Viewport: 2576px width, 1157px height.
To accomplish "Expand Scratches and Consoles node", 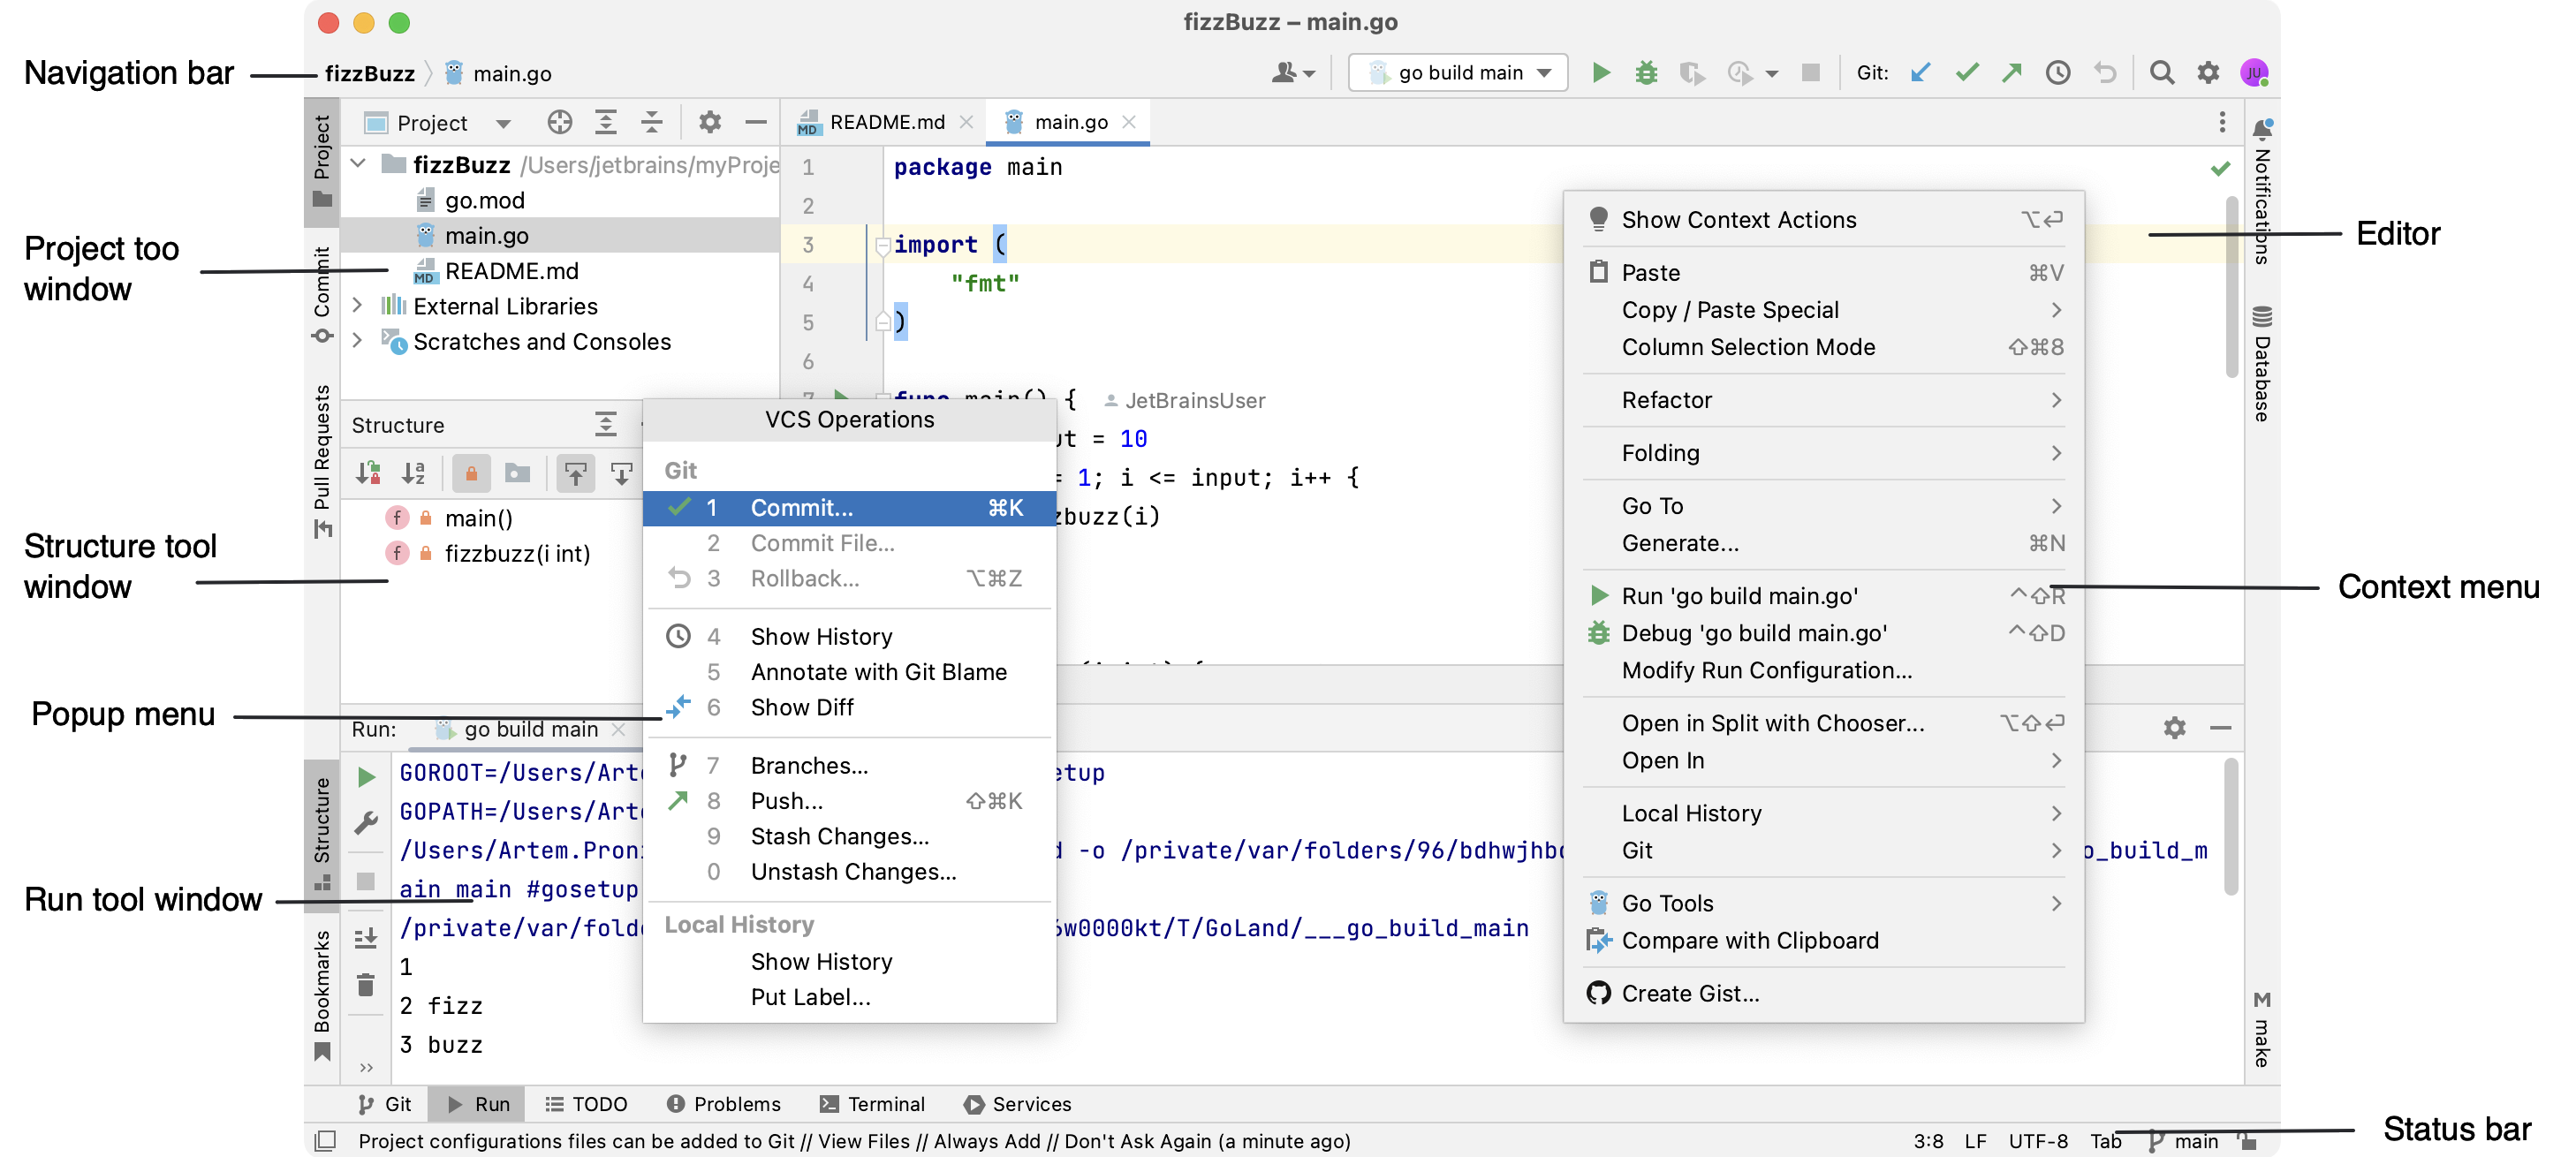I will [357, 341].
